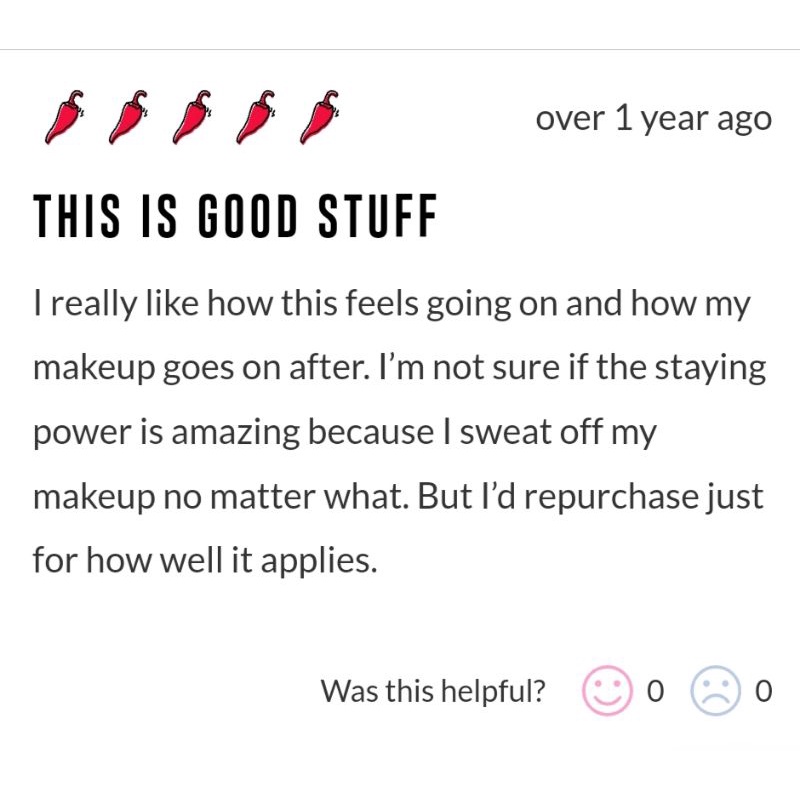Click the 'sweat off my' phrase
This screenshot has width=800, height=800.
point(558,433)
